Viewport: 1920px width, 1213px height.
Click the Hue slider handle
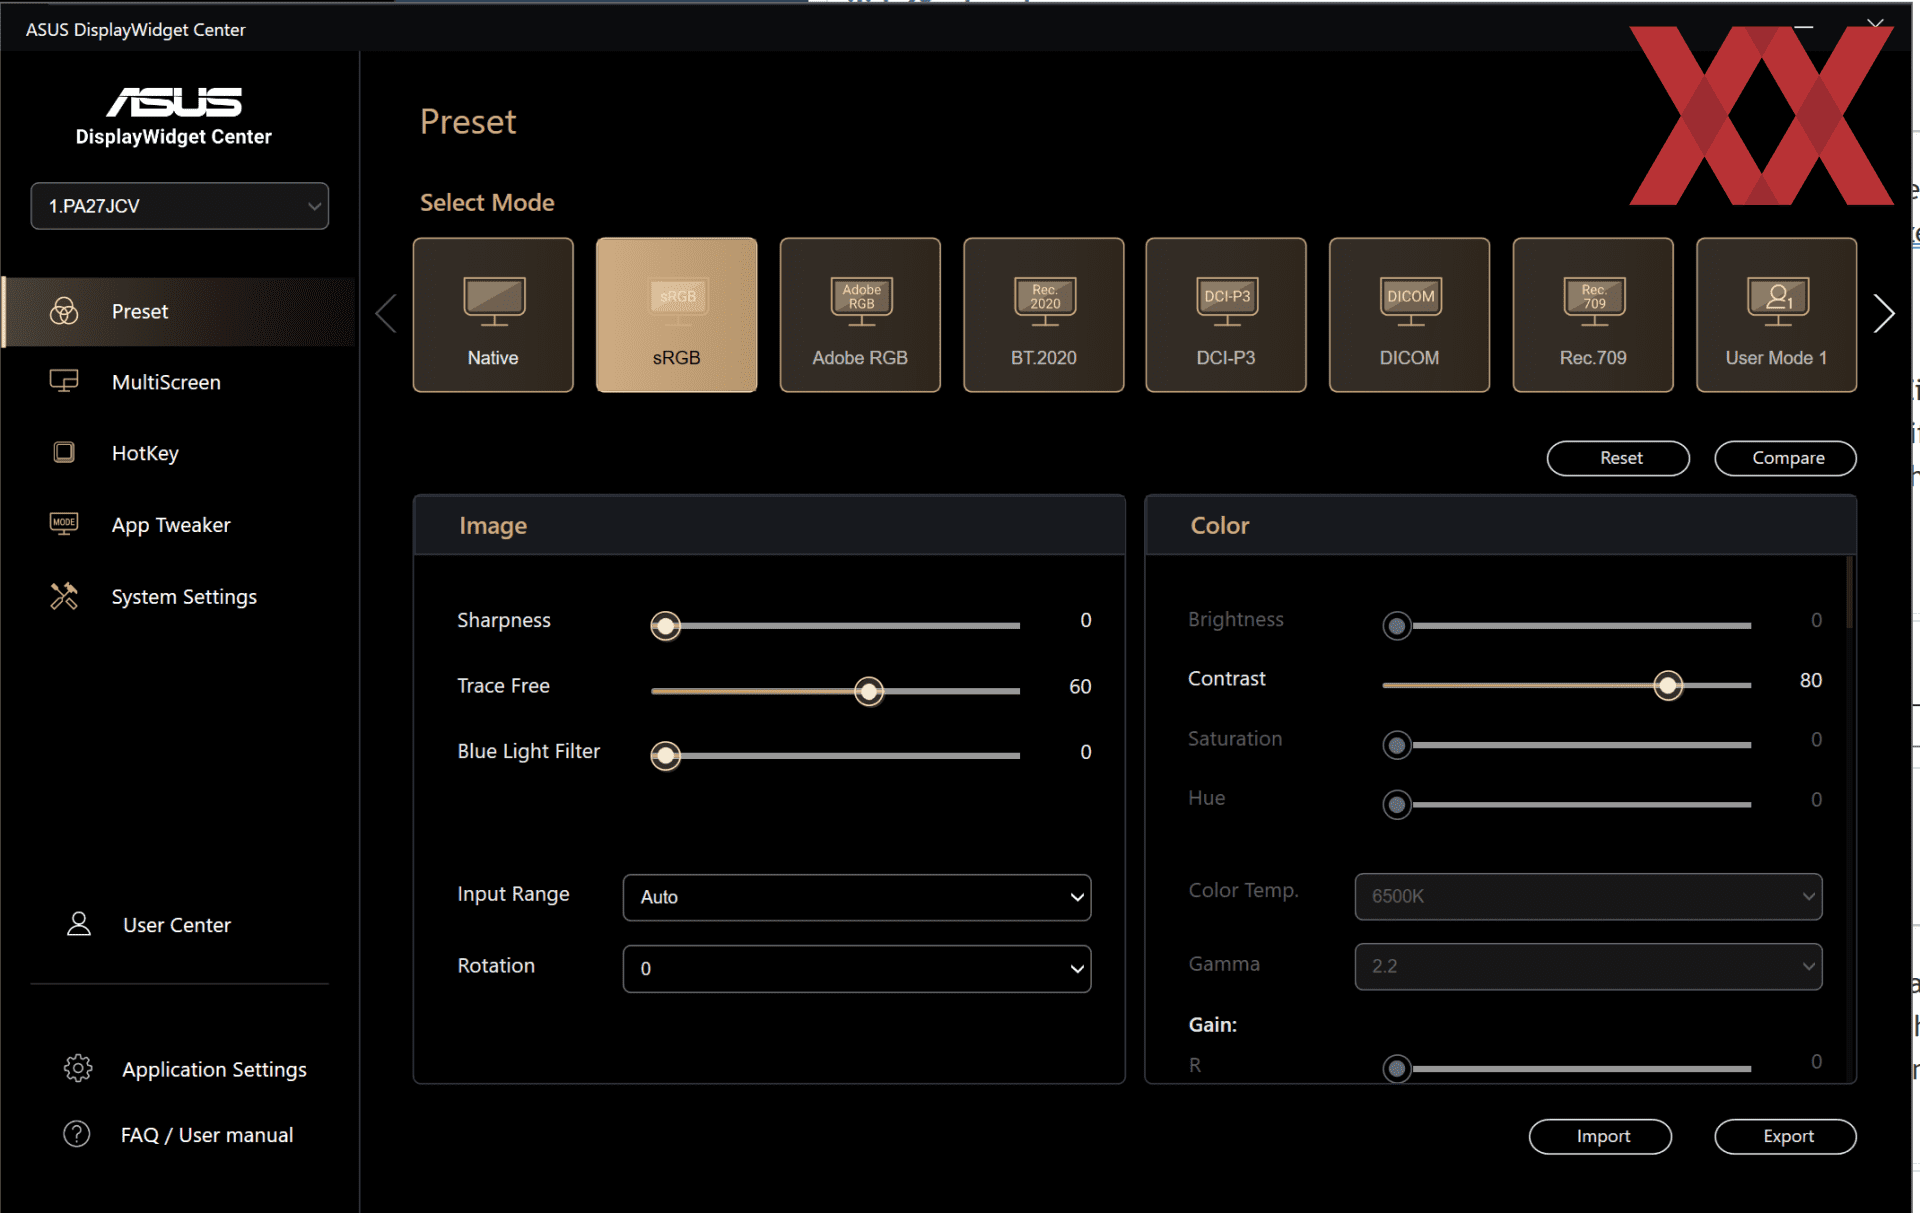(1397, 804)
